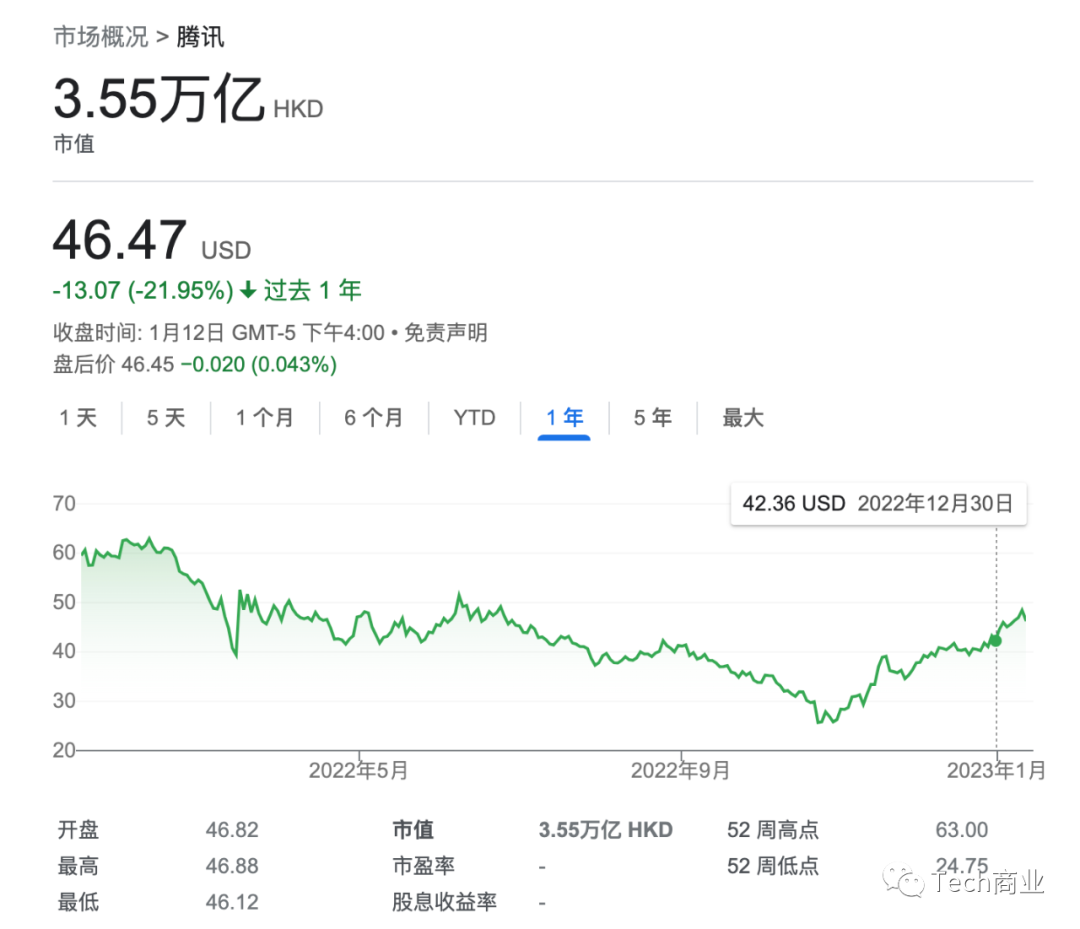The height and width of the screenshot is (929, 1080).
Task: Click the 52 周低点 label
Action: [773, 866]
